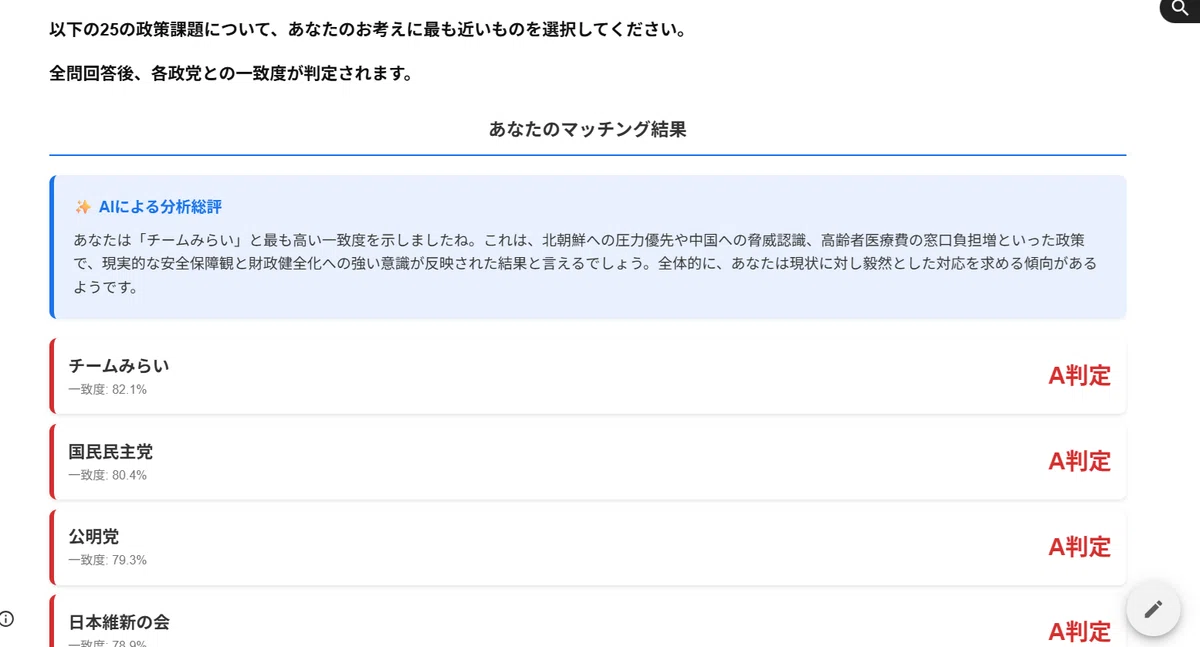Select the 公明党 party name
The width and height of the screenshot is (1200, 647).
(93, 537)
